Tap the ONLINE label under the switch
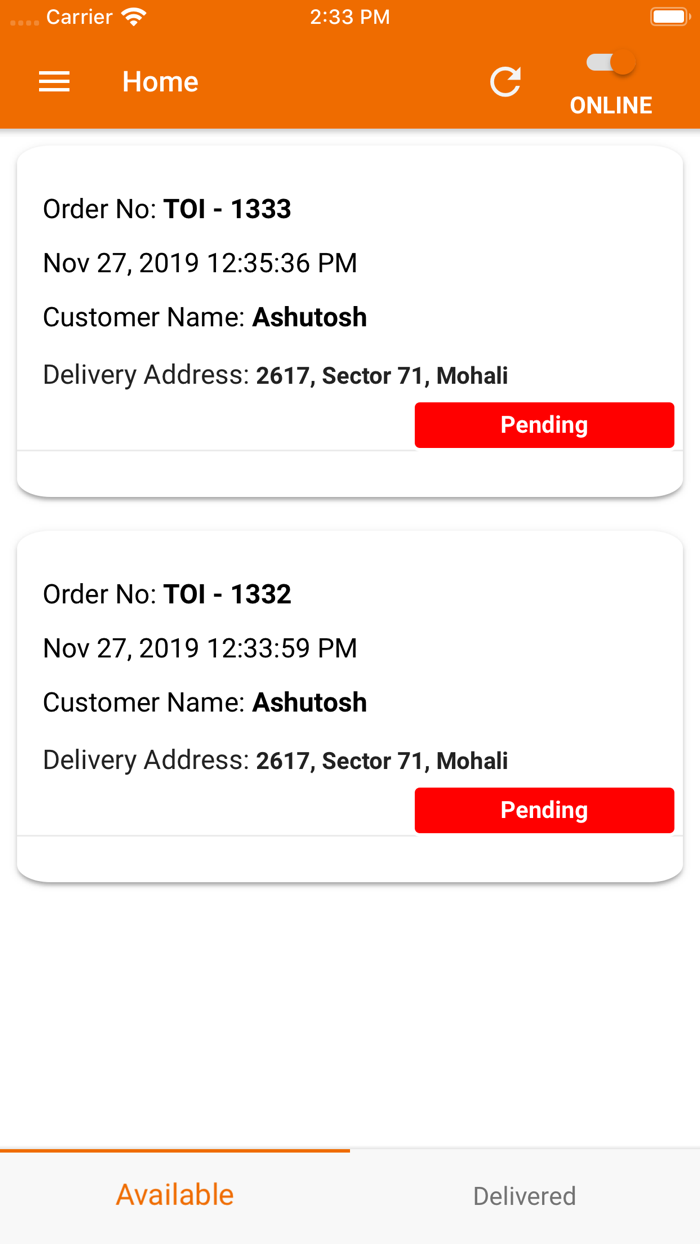700x1244 pixels. pyautogui.click(x=610, y=104)
